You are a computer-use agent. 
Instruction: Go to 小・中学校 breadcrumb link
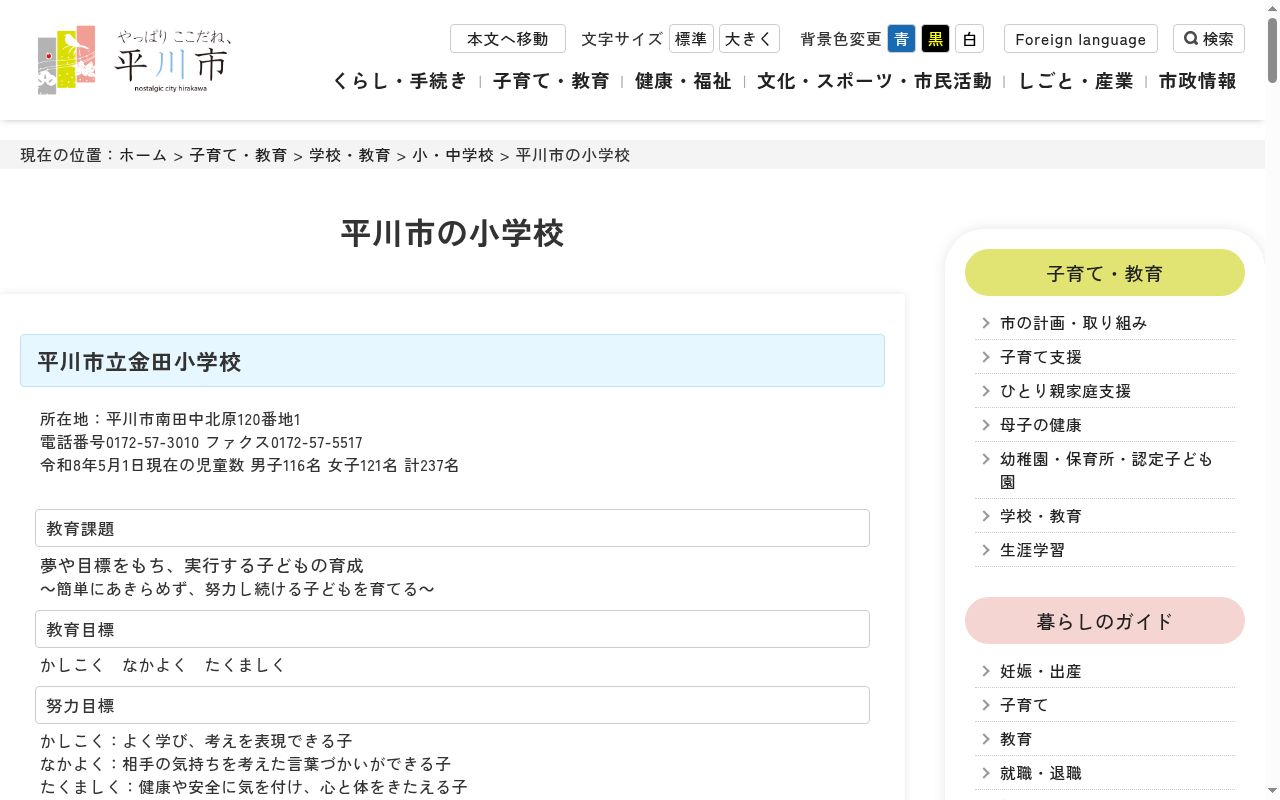[453, 155]
